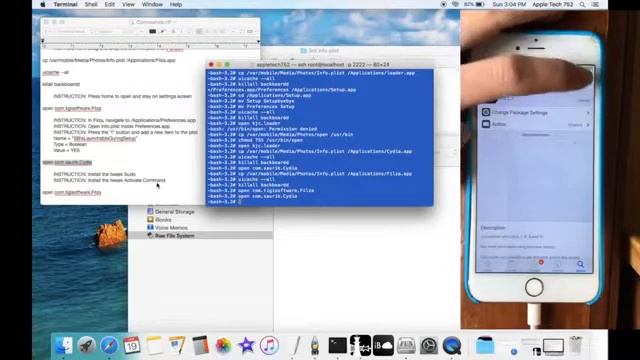This screenshot has height=360, width=640.
Task: Open the iB cloud app icon in Dock
Action: (x=383, y=345)
